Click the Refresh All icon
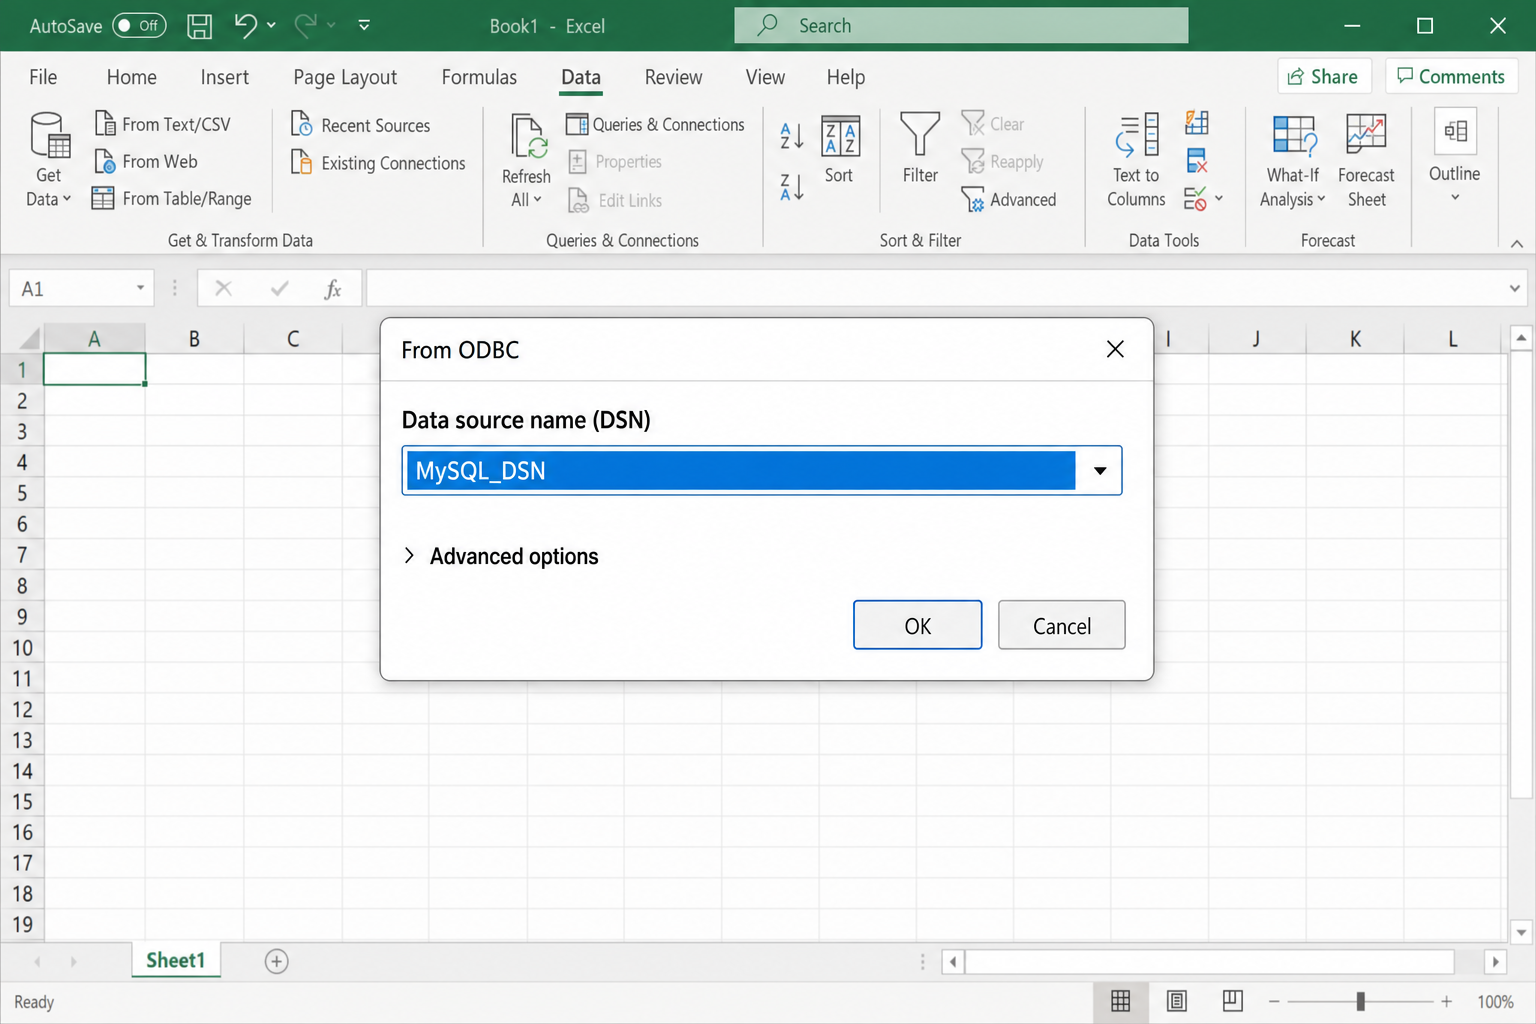The height and width of the screenshot is (1024, 1536). [527, 136]
